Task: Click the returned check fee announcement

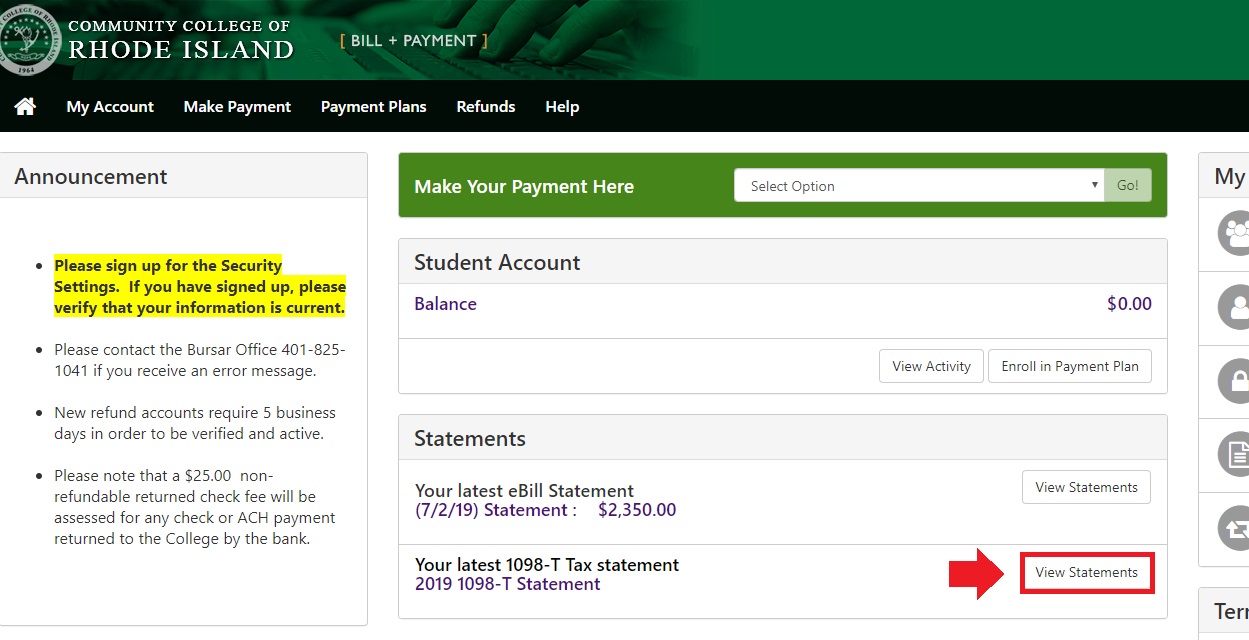Action: pyautogui.click(x=195, y=507)
